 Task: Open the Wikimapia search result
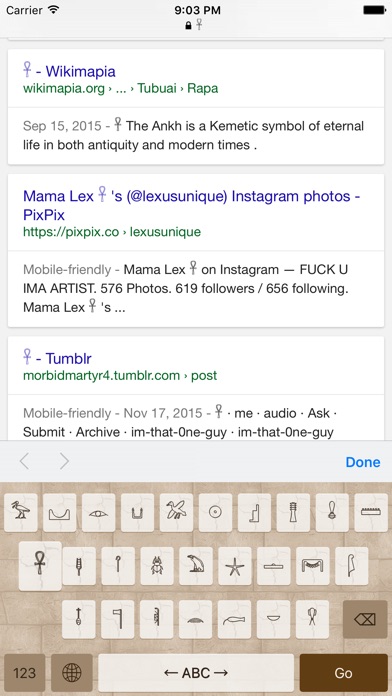69,71
